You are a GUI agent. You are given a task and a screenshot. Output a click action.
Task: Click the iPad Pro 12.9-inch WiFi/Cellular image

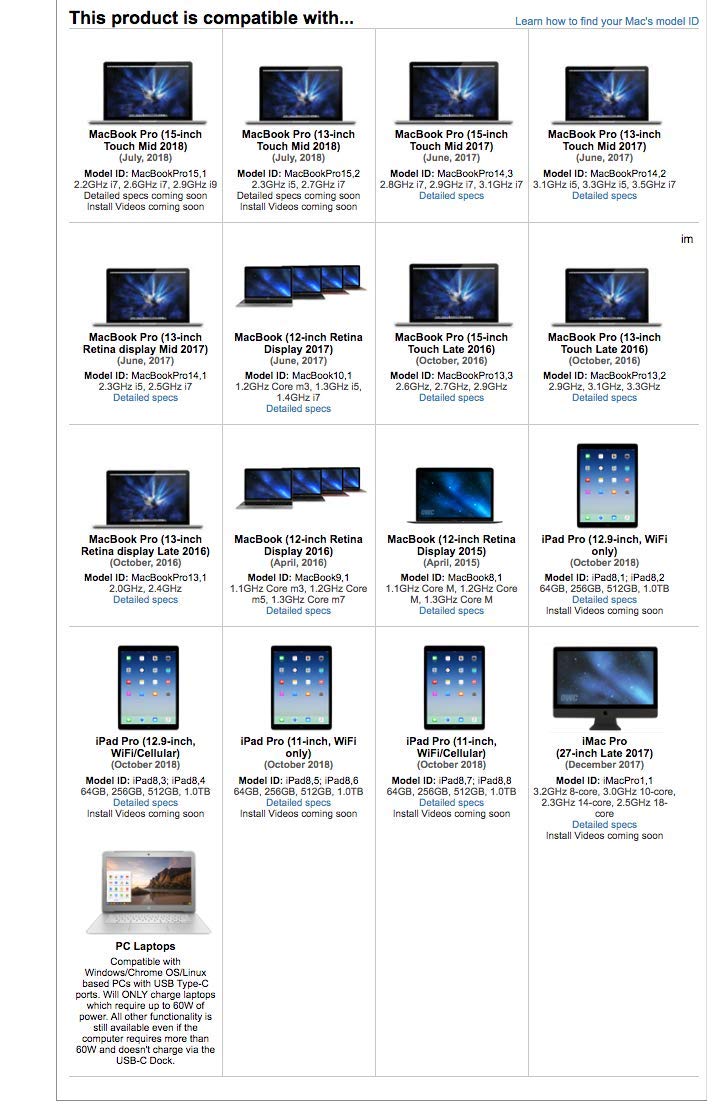click(x=148, y=688)
